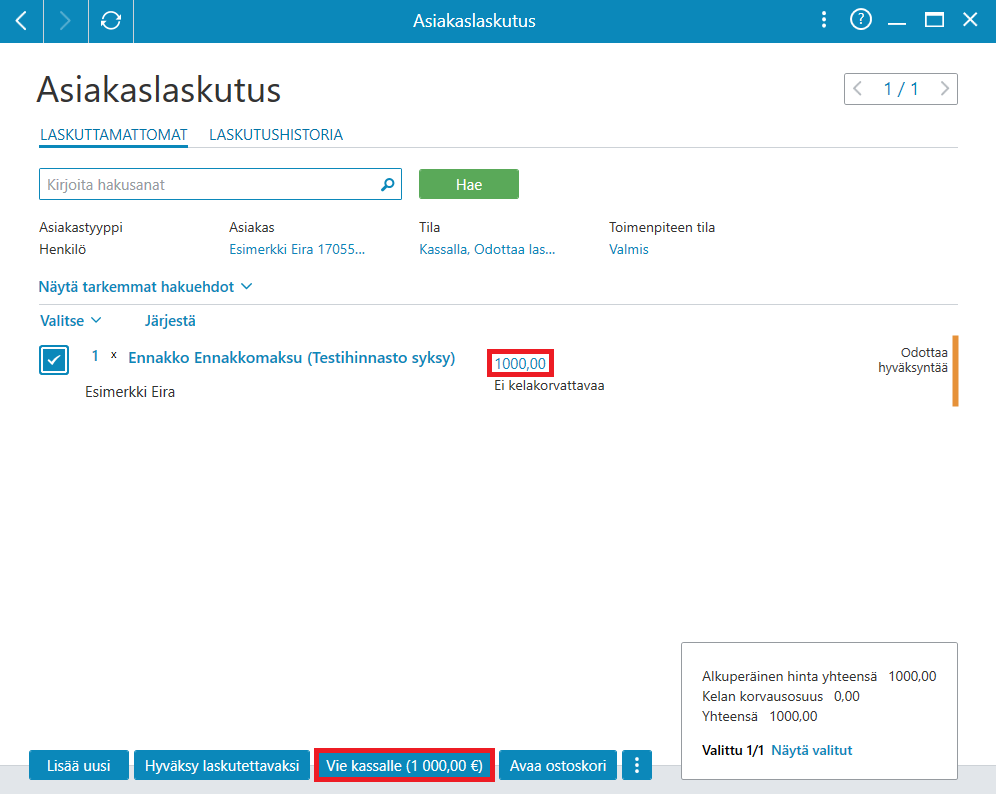Uncheck the Ennakkomaksu row checkbox
The image size is (996, 794).
pyautogui.click(x=54, y=360)
